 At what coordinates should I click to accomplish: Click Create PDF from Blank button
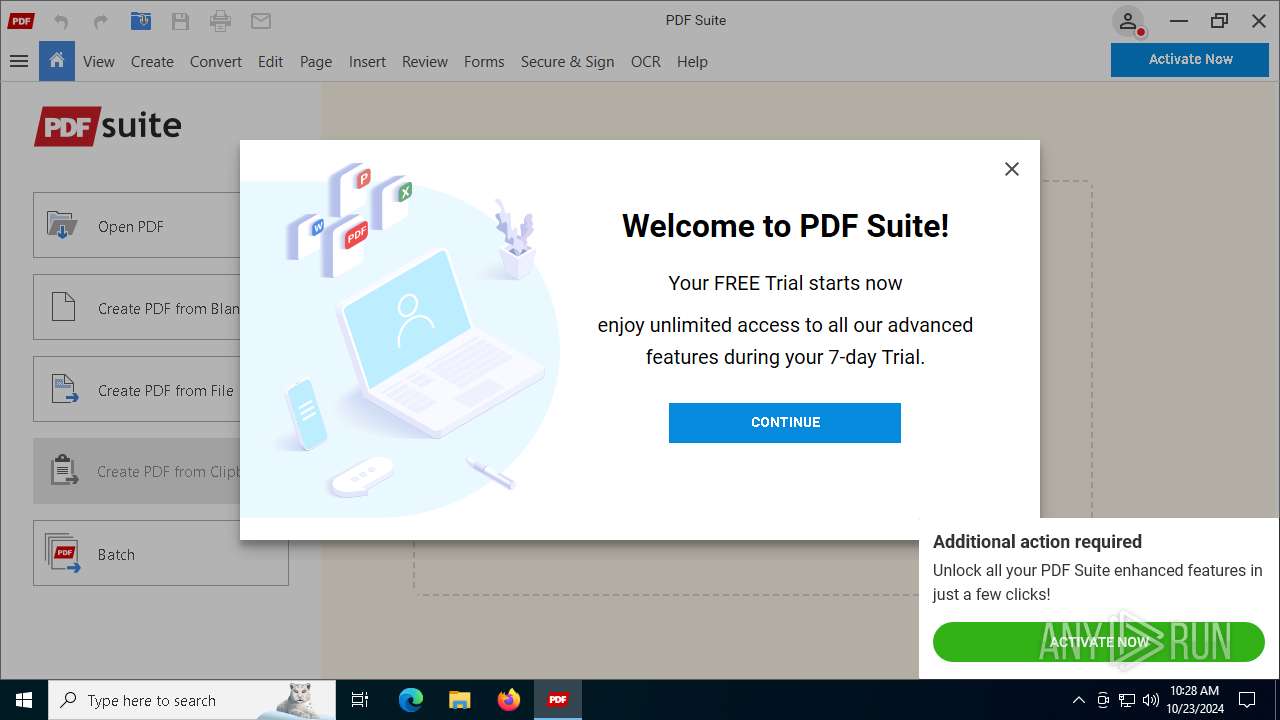click(x=137, y=308)
